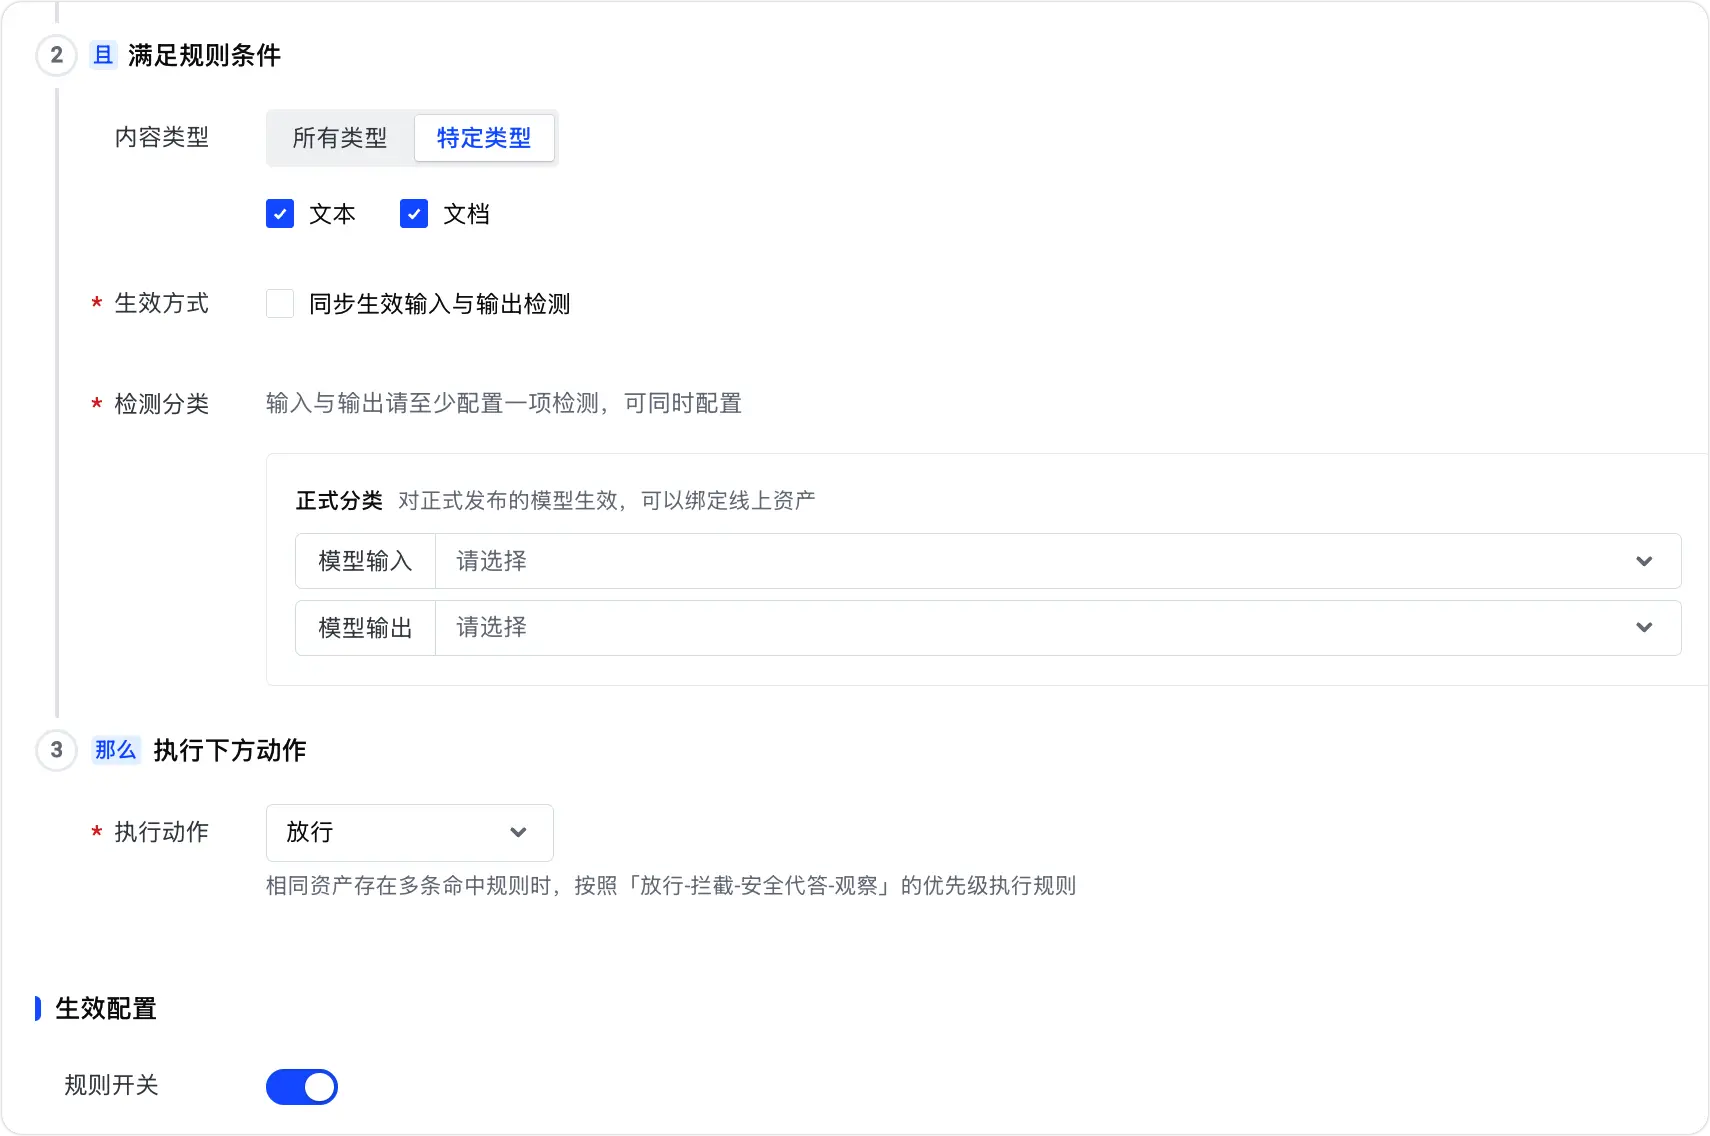Click the 检测分类 label
The height and width of the screenshot is (1136, 1710).
pyautogui.click(x=162, y=404)
